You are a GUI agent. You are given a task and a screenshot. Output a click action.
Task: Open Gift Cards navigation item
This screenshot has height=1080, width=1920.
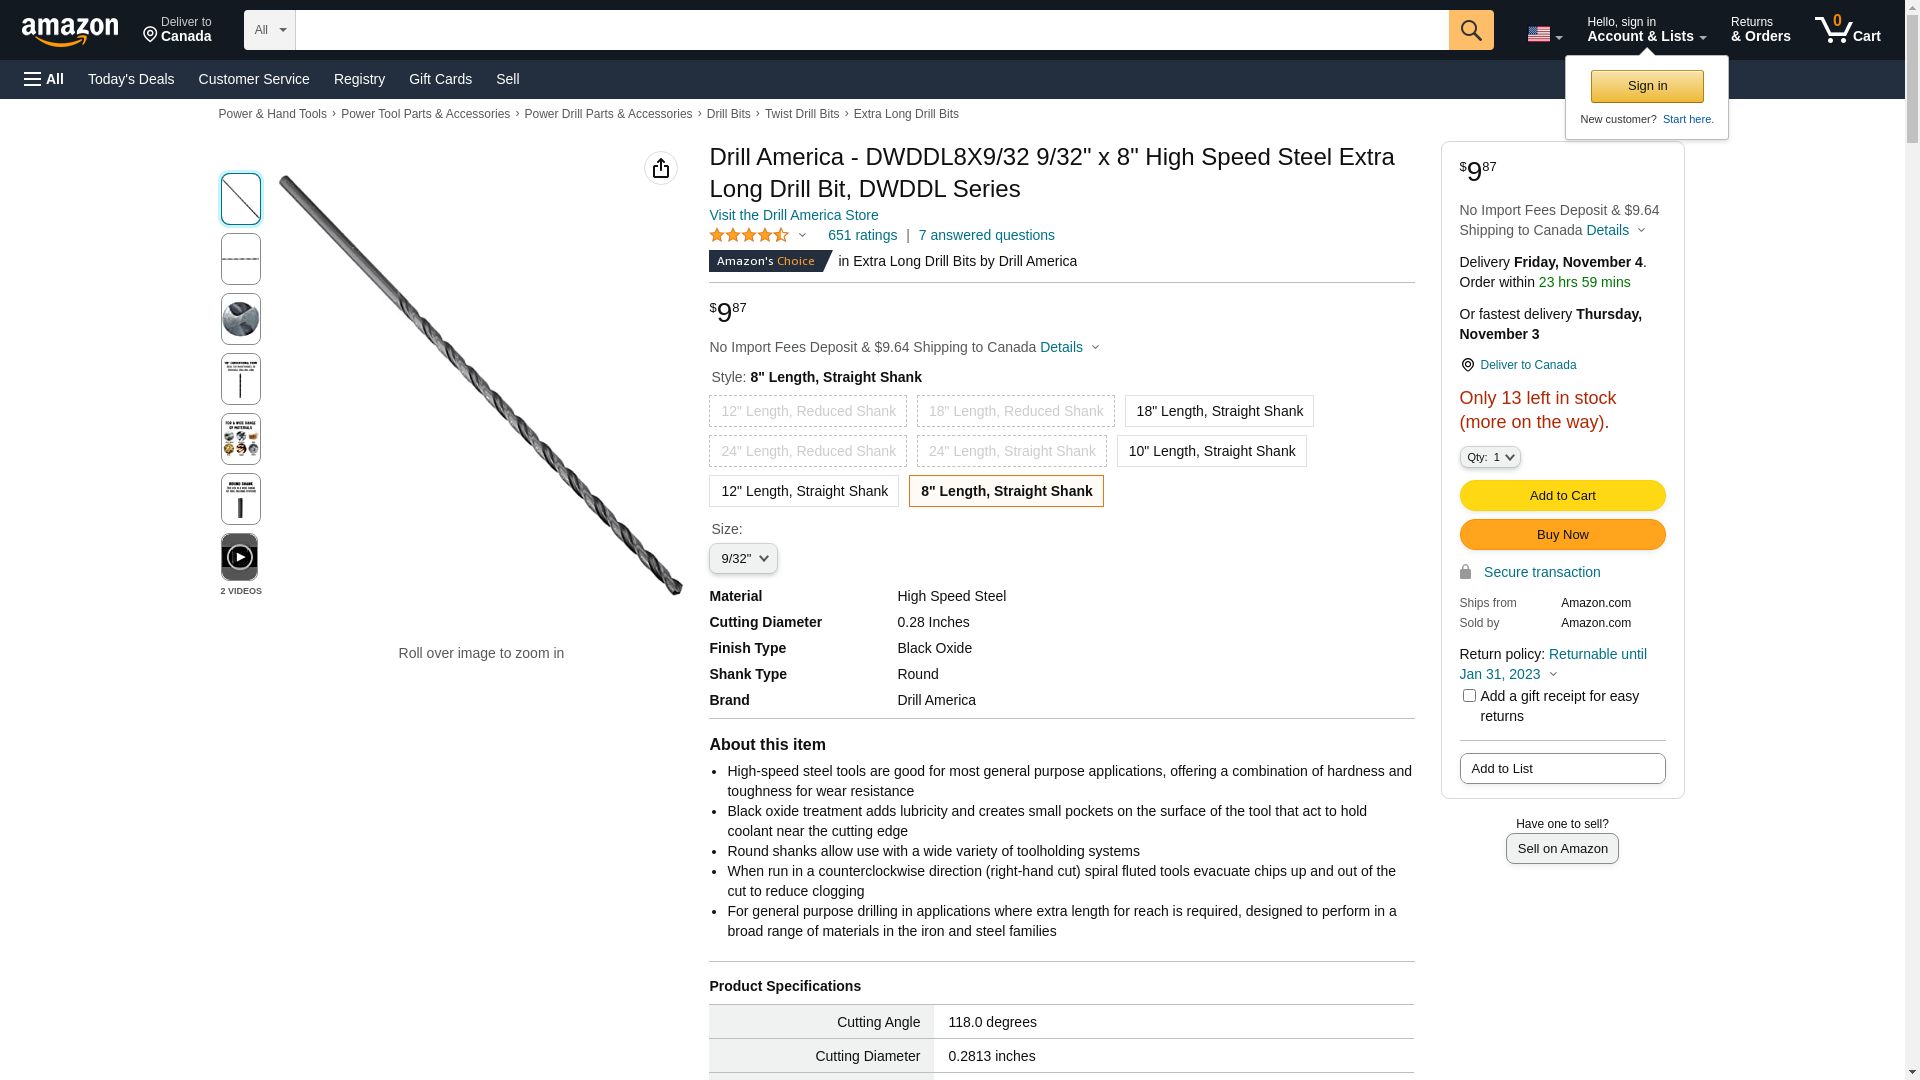tap(440, 79)
